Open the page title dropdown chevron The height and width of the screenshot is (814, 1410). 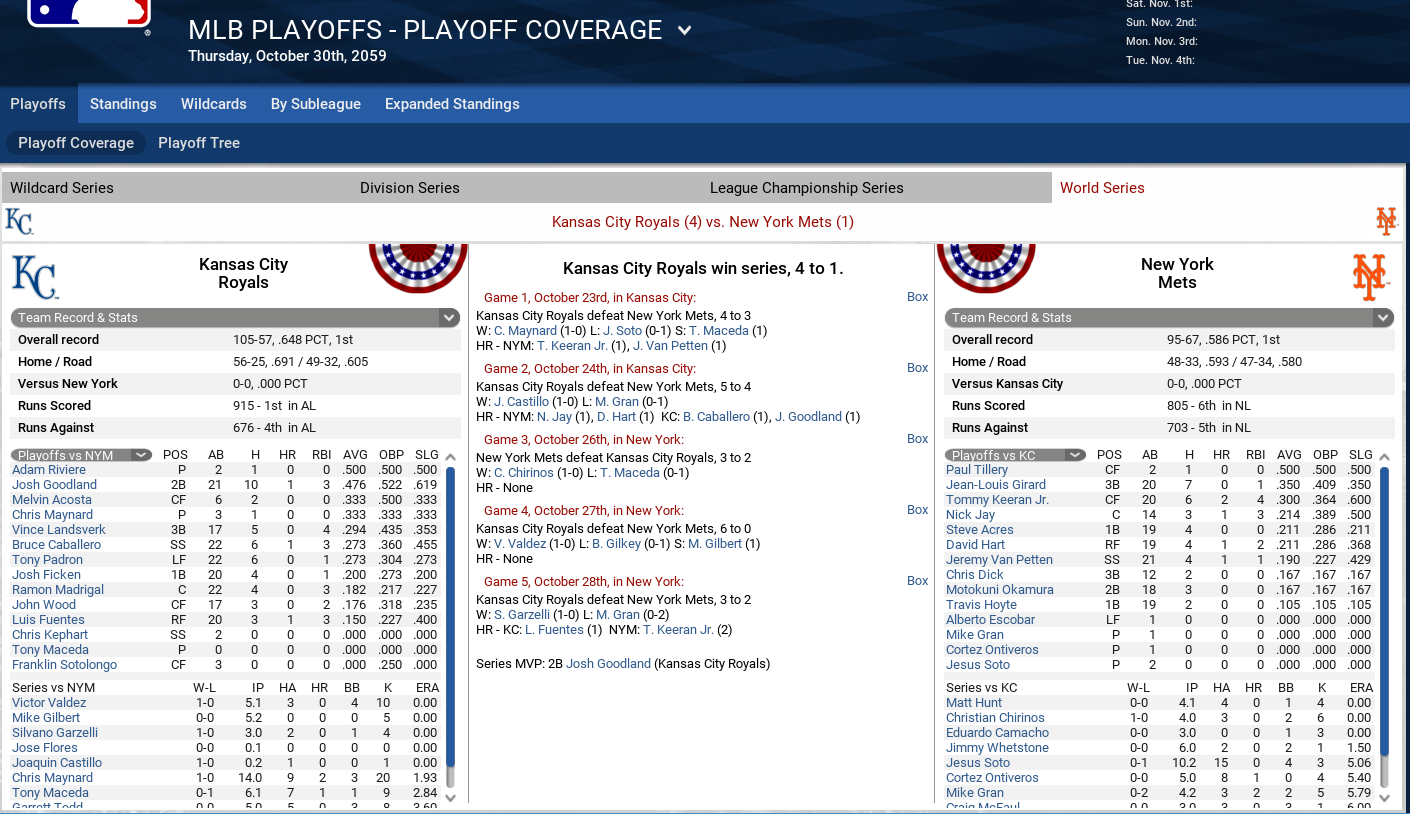tap(684, 30)
